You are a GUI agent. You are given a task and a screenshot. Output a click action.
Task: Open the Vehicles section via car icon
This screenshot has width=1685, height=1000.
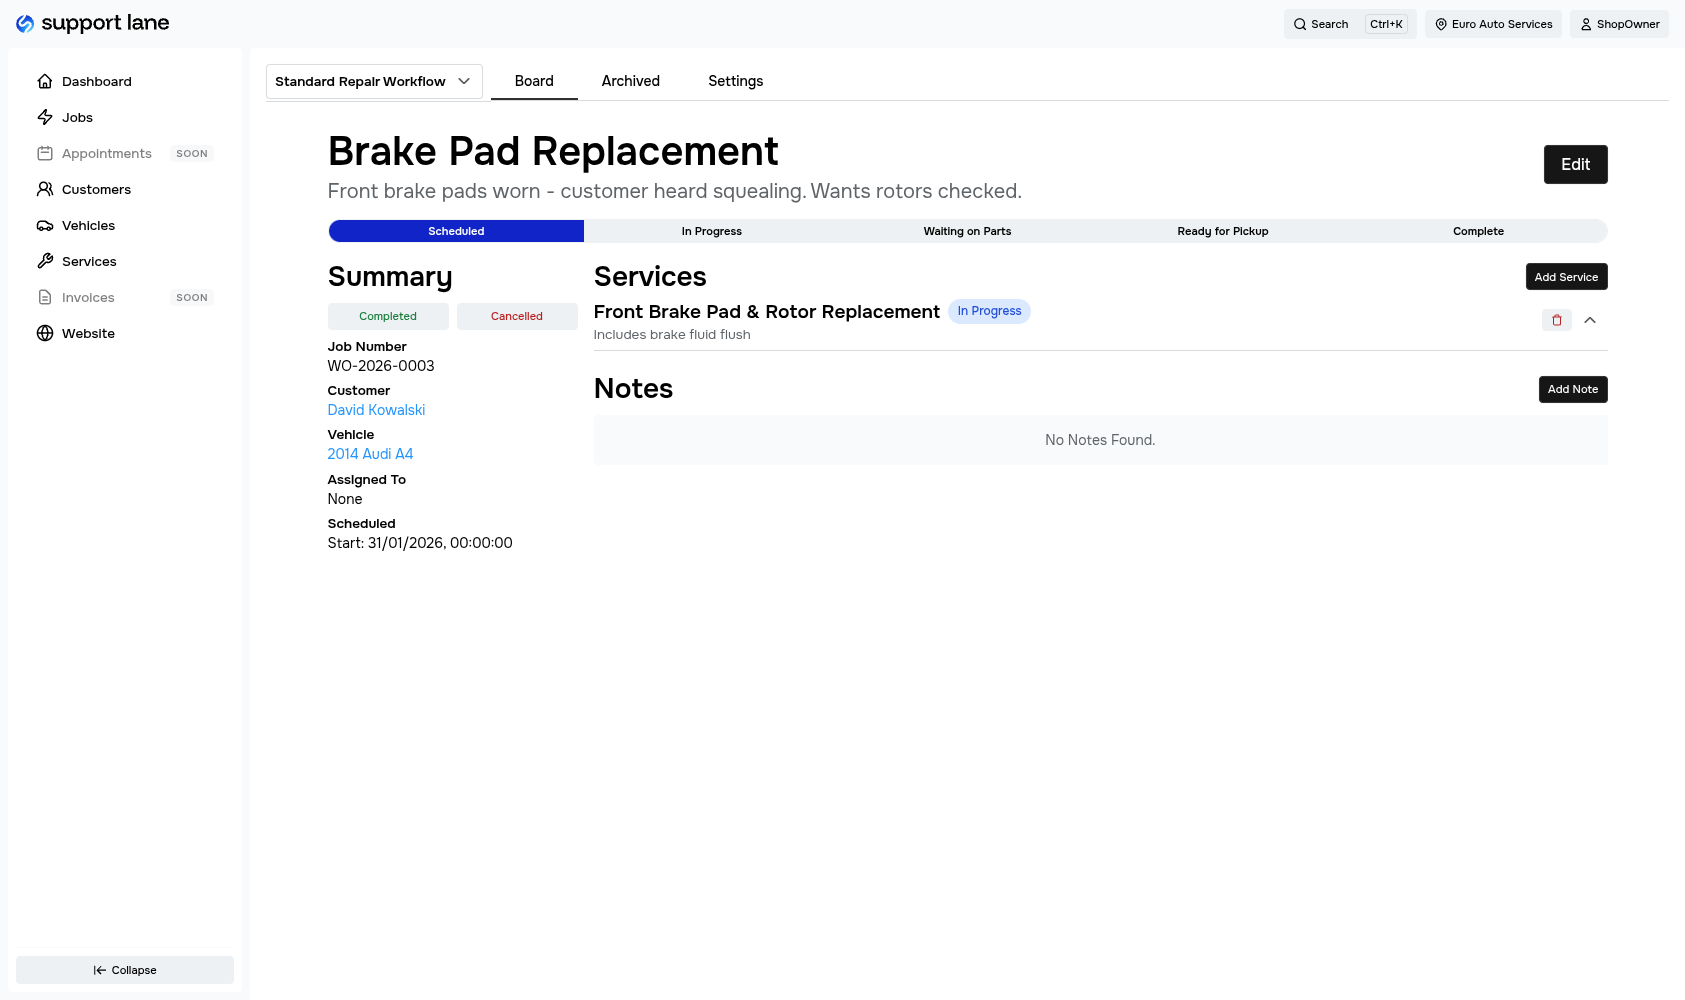click(x=45, y=225)
